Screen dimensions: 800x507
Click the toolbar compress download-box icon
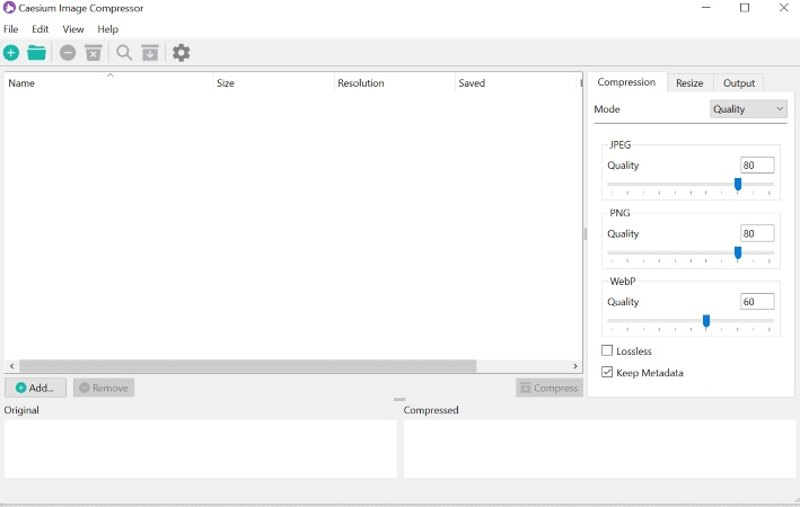pyautogui.click(x=150, y=53)
